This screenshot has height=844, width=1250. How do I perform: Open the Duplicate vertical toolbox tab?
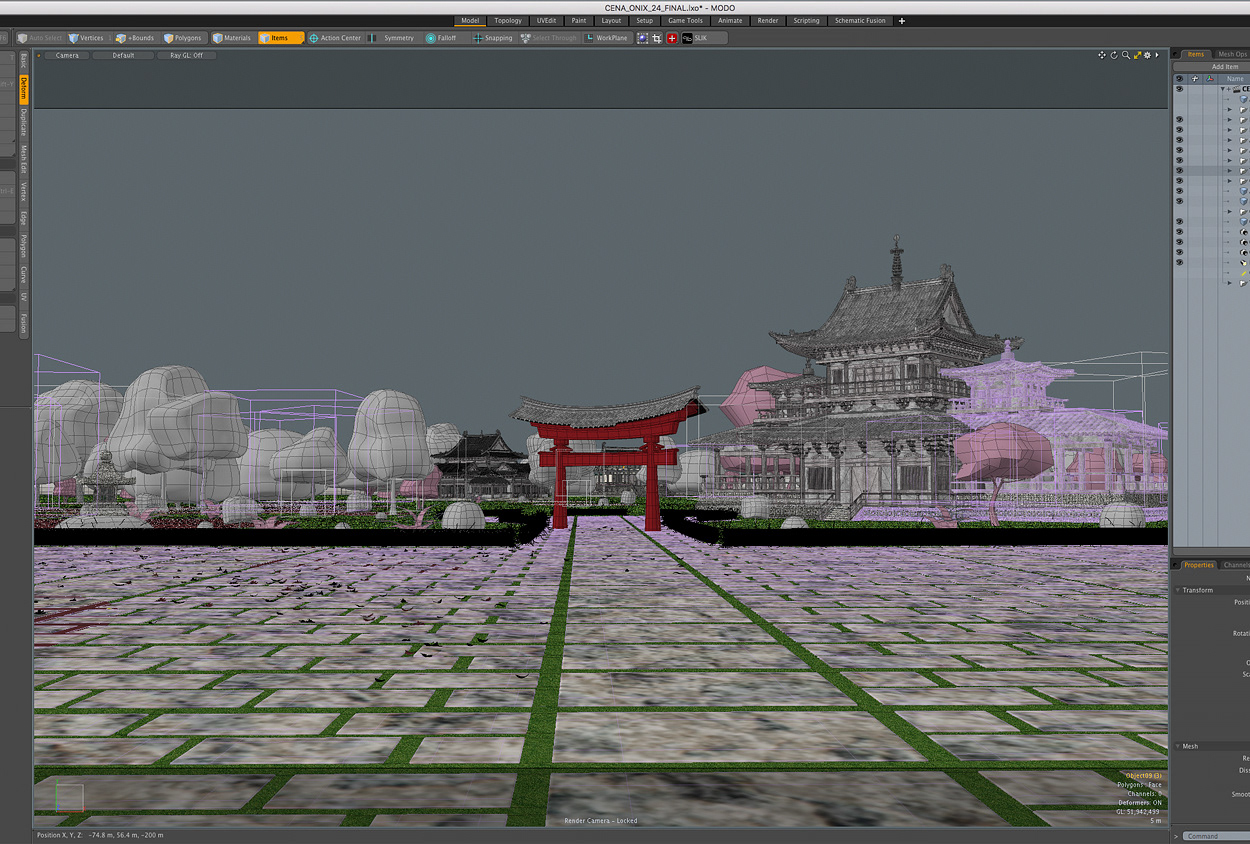24,123
